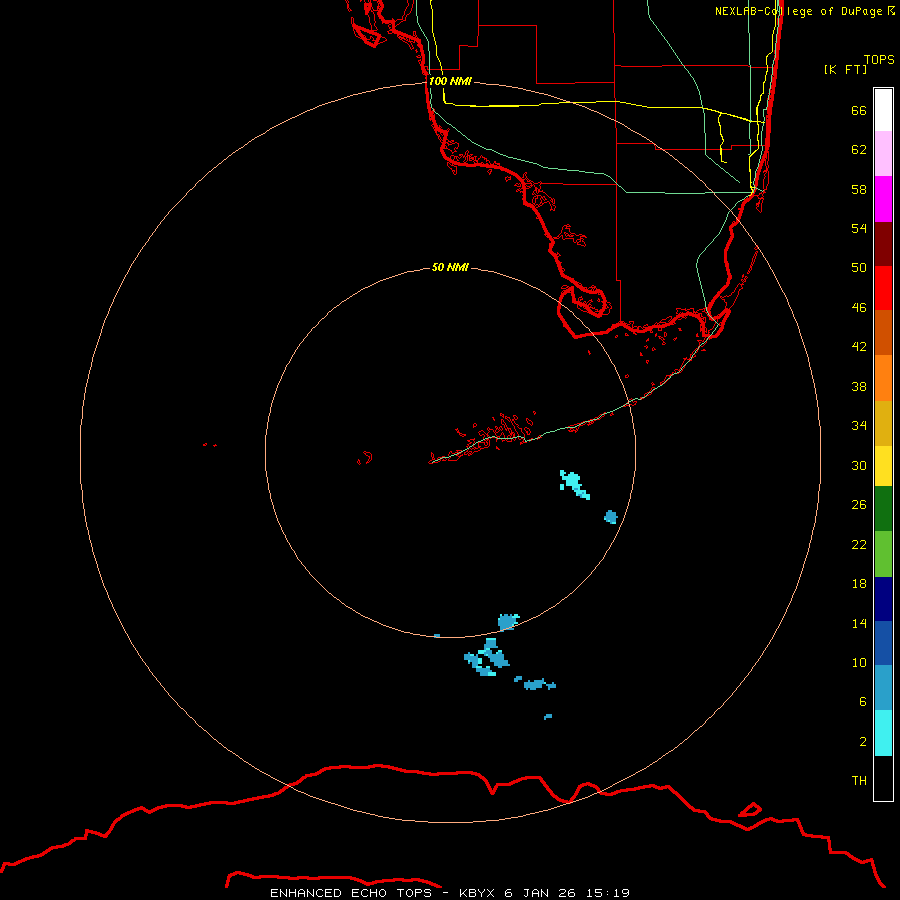Click the navy swatch near 18
900x900 pixels.
[883, 599]
